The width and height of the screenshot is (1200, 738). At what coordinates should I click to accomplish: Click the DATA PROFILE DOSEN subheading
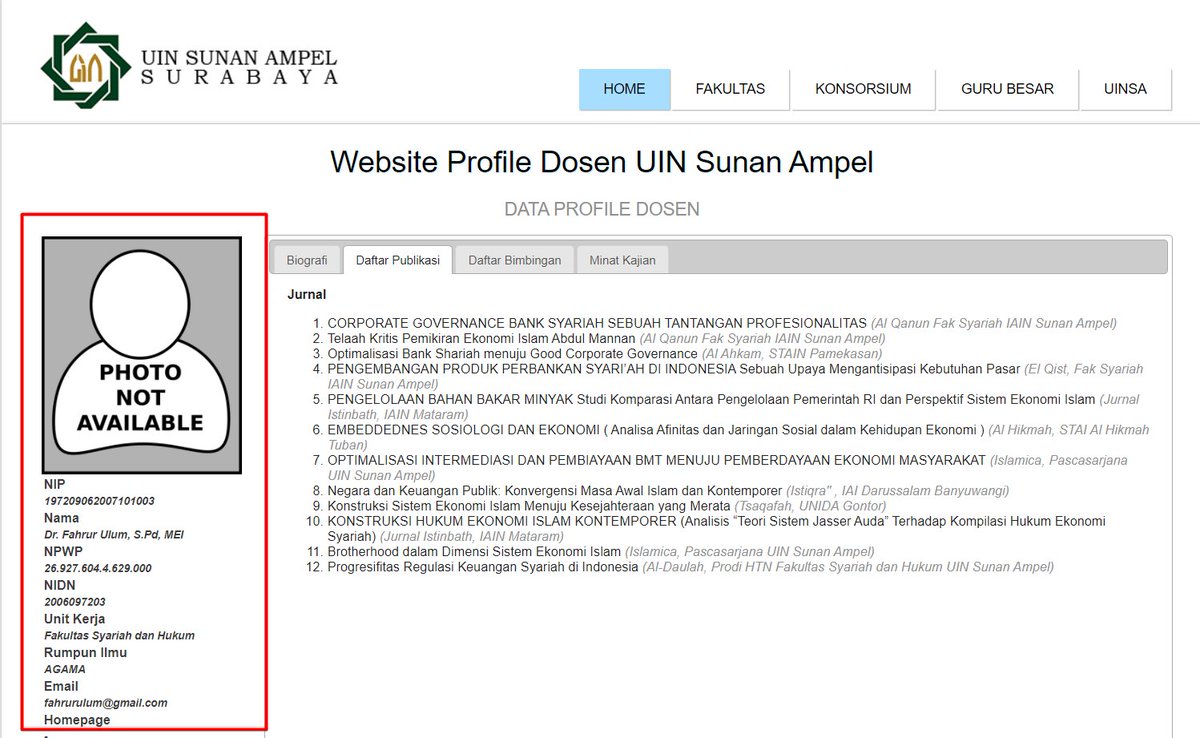(x=602, y=209)
